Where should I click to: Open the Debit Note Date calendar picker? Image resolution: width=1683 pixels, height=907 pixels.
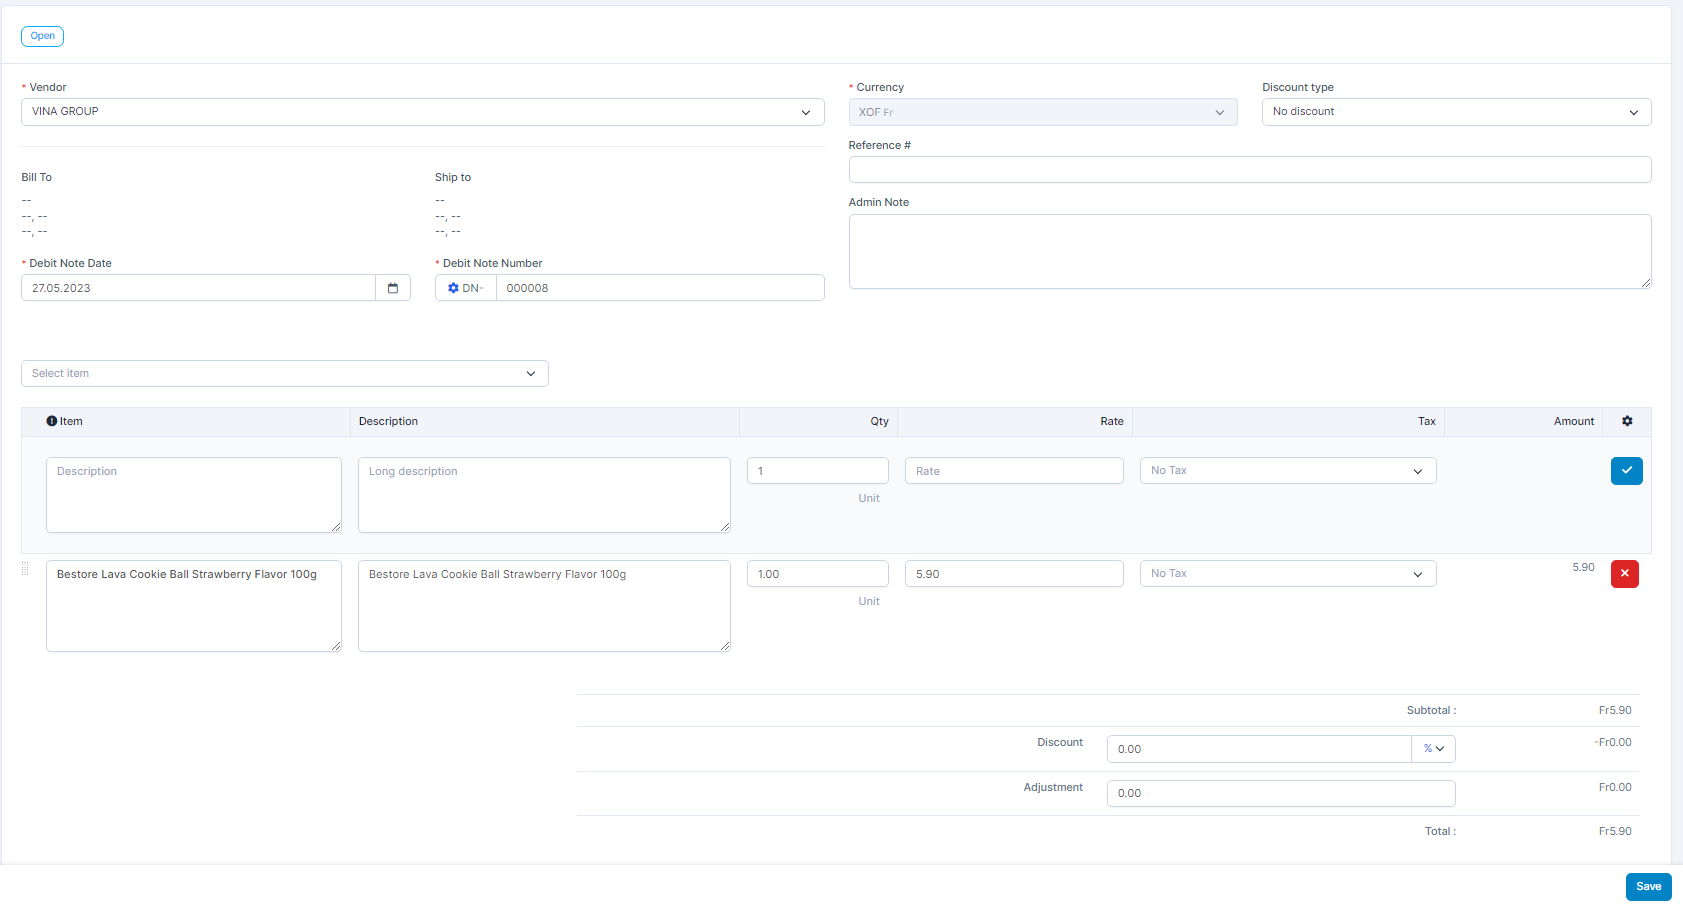[x=393, y=288]
